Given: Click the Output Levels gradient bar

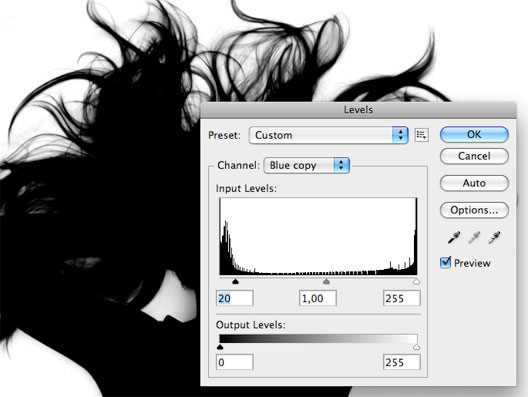Looking at the screenshot, I should (x=318, y=339).
